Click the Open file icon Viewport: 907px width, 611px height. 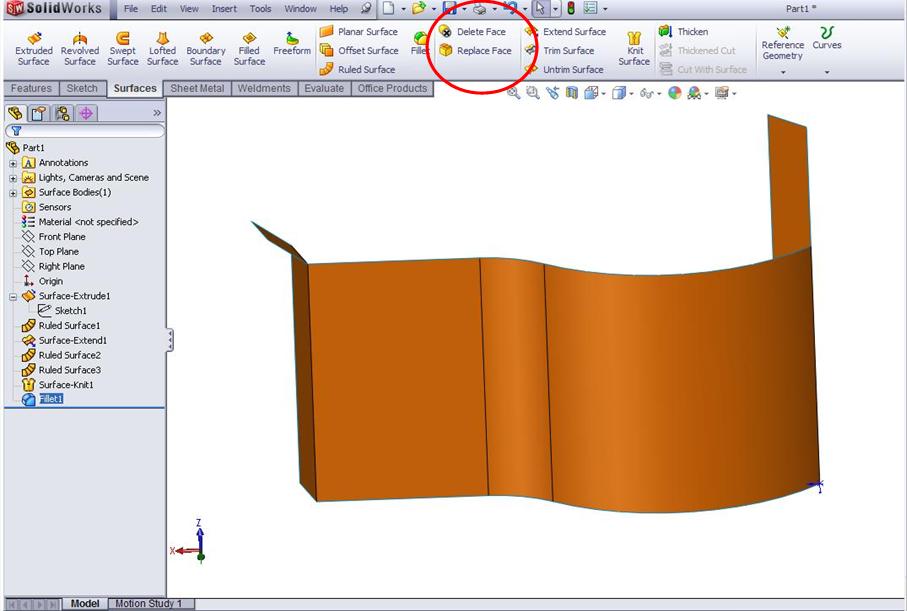(419, 8)
